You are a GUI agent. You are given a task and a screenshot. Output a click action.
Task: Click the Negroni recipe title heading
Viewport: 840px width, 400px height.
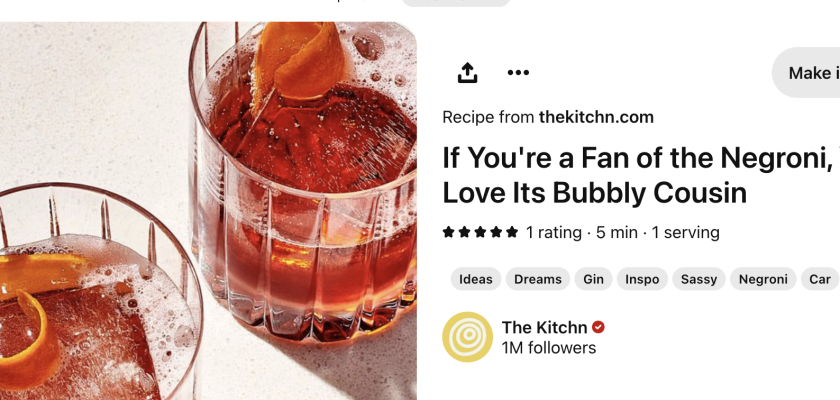[x=641, y=175]
